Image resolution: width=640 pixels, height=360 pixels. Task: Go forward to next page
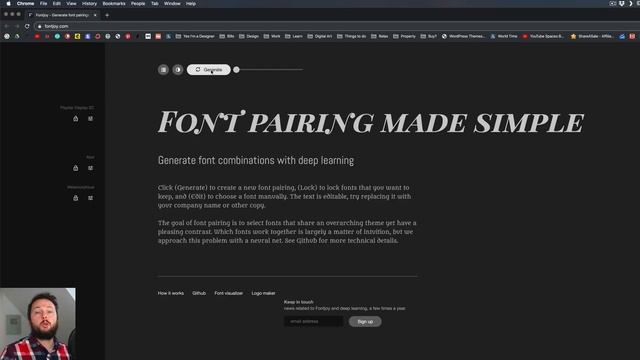tap(17, 26)
